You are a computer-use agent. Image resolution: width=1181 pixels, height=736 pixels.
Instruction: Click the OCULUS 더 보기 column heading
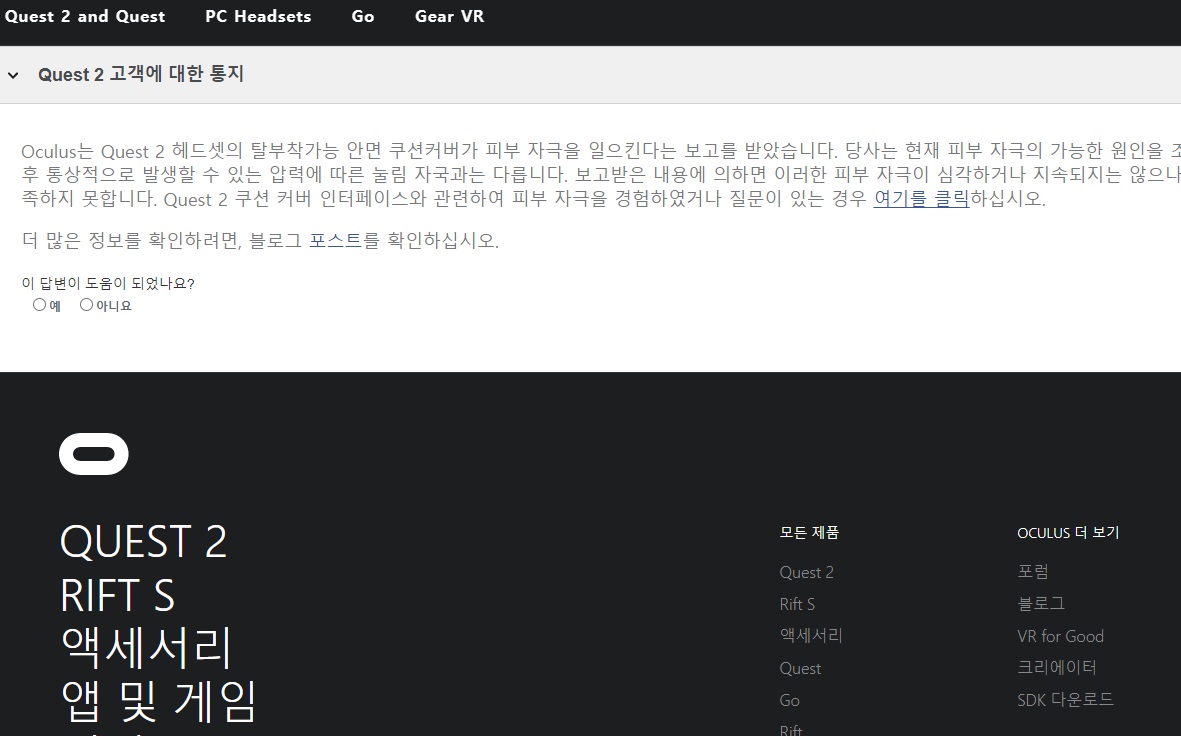coord(1068,533)
